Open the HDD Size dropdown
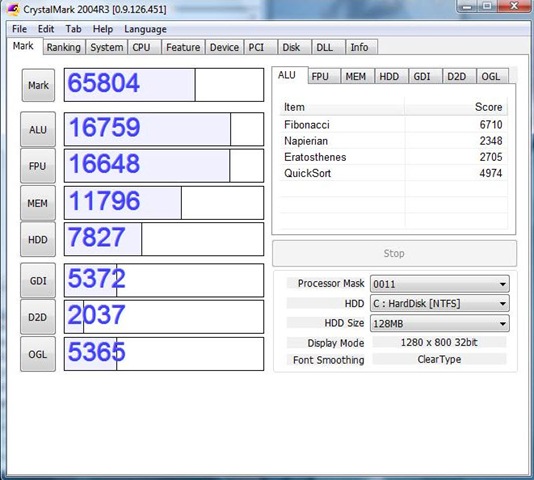Screen dimensions: 534x480 [x=440, y=323]
